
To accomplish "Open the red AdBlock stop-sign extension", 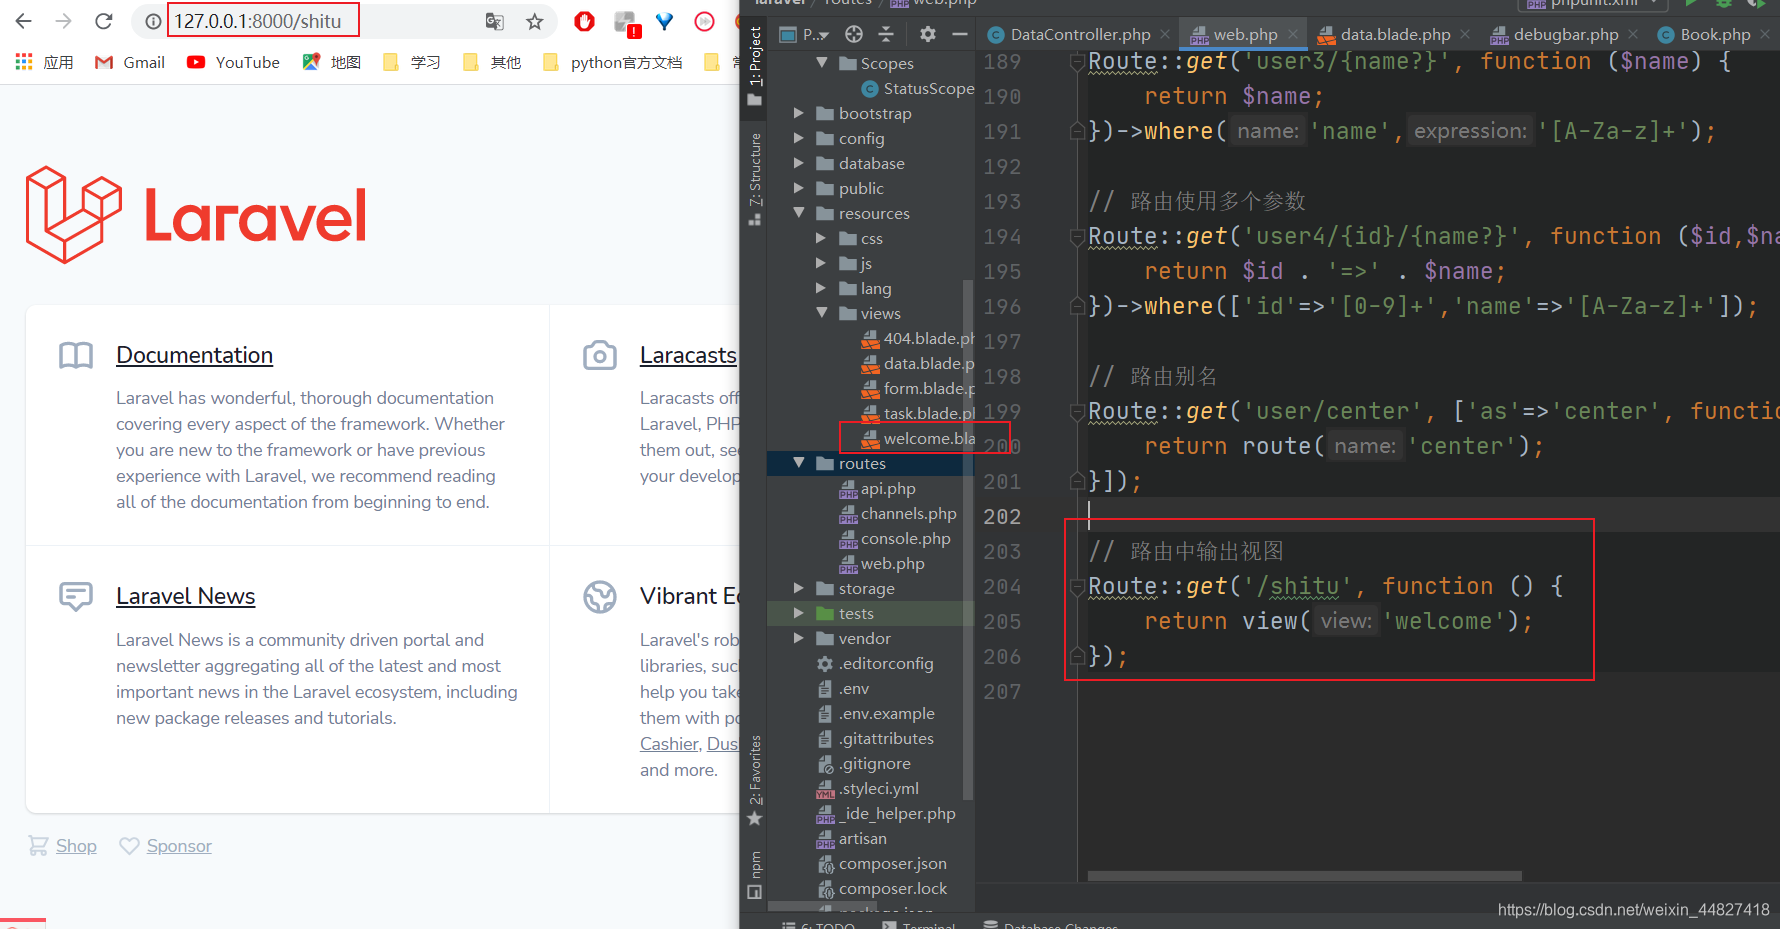I will point(585,21).
